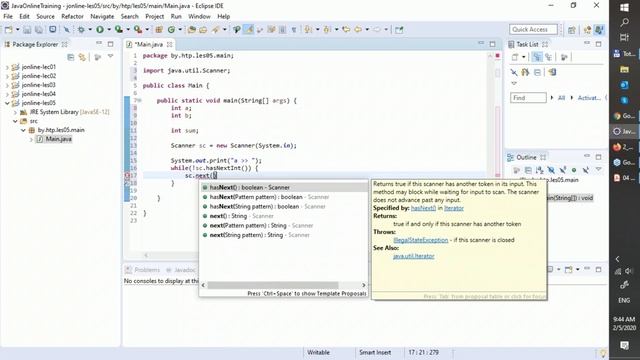Choose next(Pattern pattern) : String proposal

(284, 225)
